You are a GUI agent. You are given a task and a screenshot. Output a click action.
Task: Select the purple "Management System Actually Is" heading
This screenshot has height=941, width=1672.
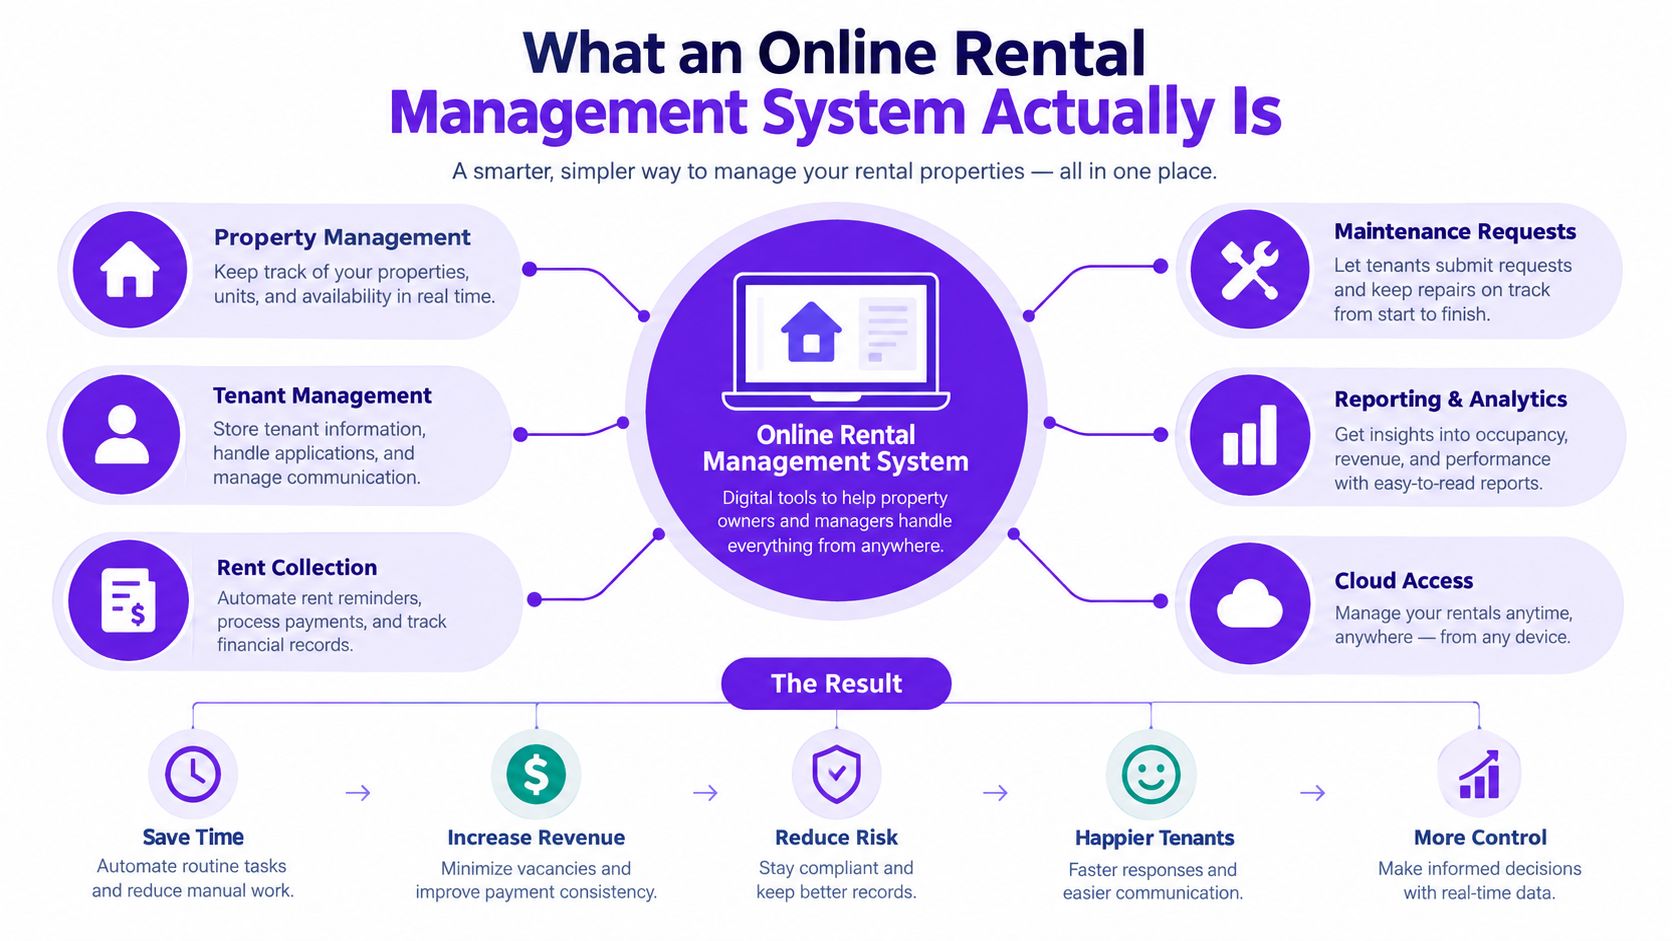(835, 113)
